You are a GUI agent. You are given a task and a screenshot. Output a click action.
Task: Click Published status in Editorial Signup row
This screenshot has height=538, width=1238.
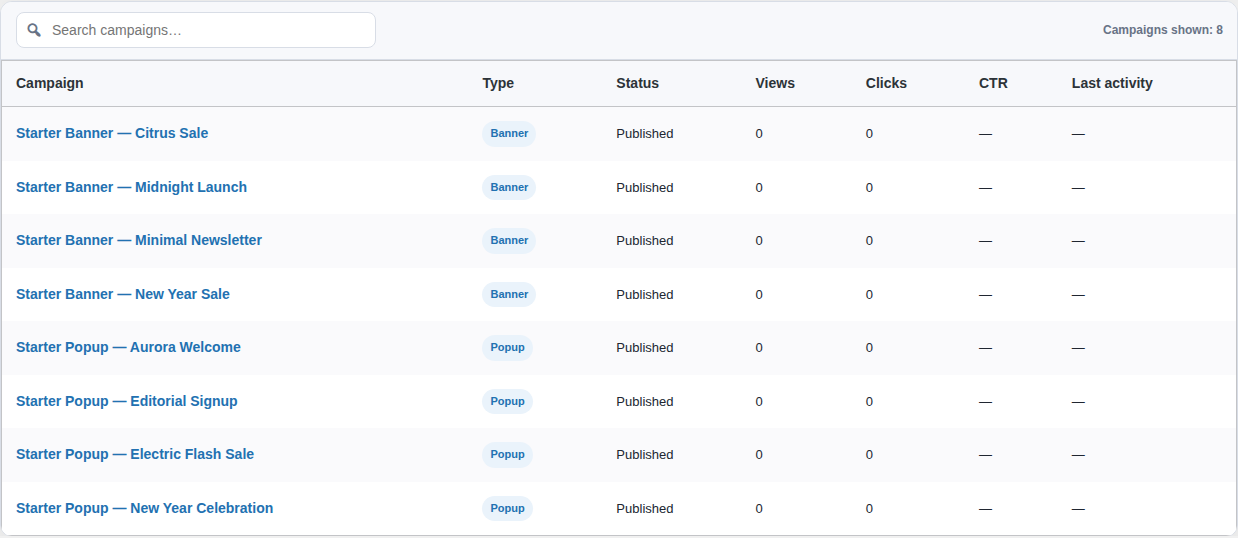(x=645, y=401)
